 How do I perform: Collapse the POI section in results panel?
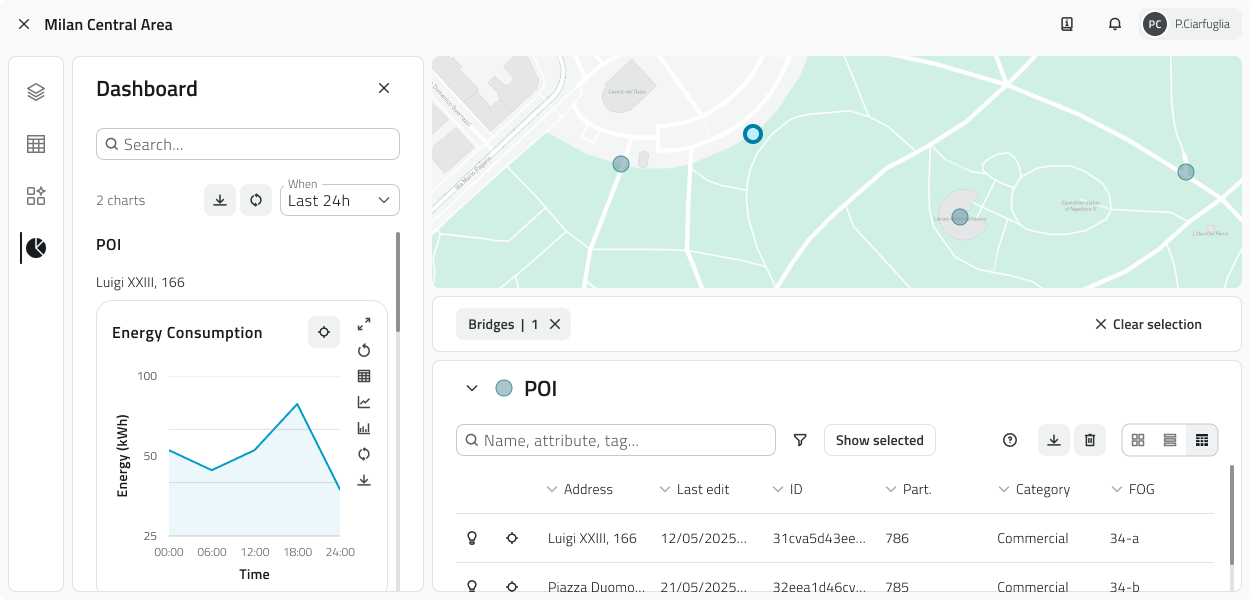[x=472, y=388]
